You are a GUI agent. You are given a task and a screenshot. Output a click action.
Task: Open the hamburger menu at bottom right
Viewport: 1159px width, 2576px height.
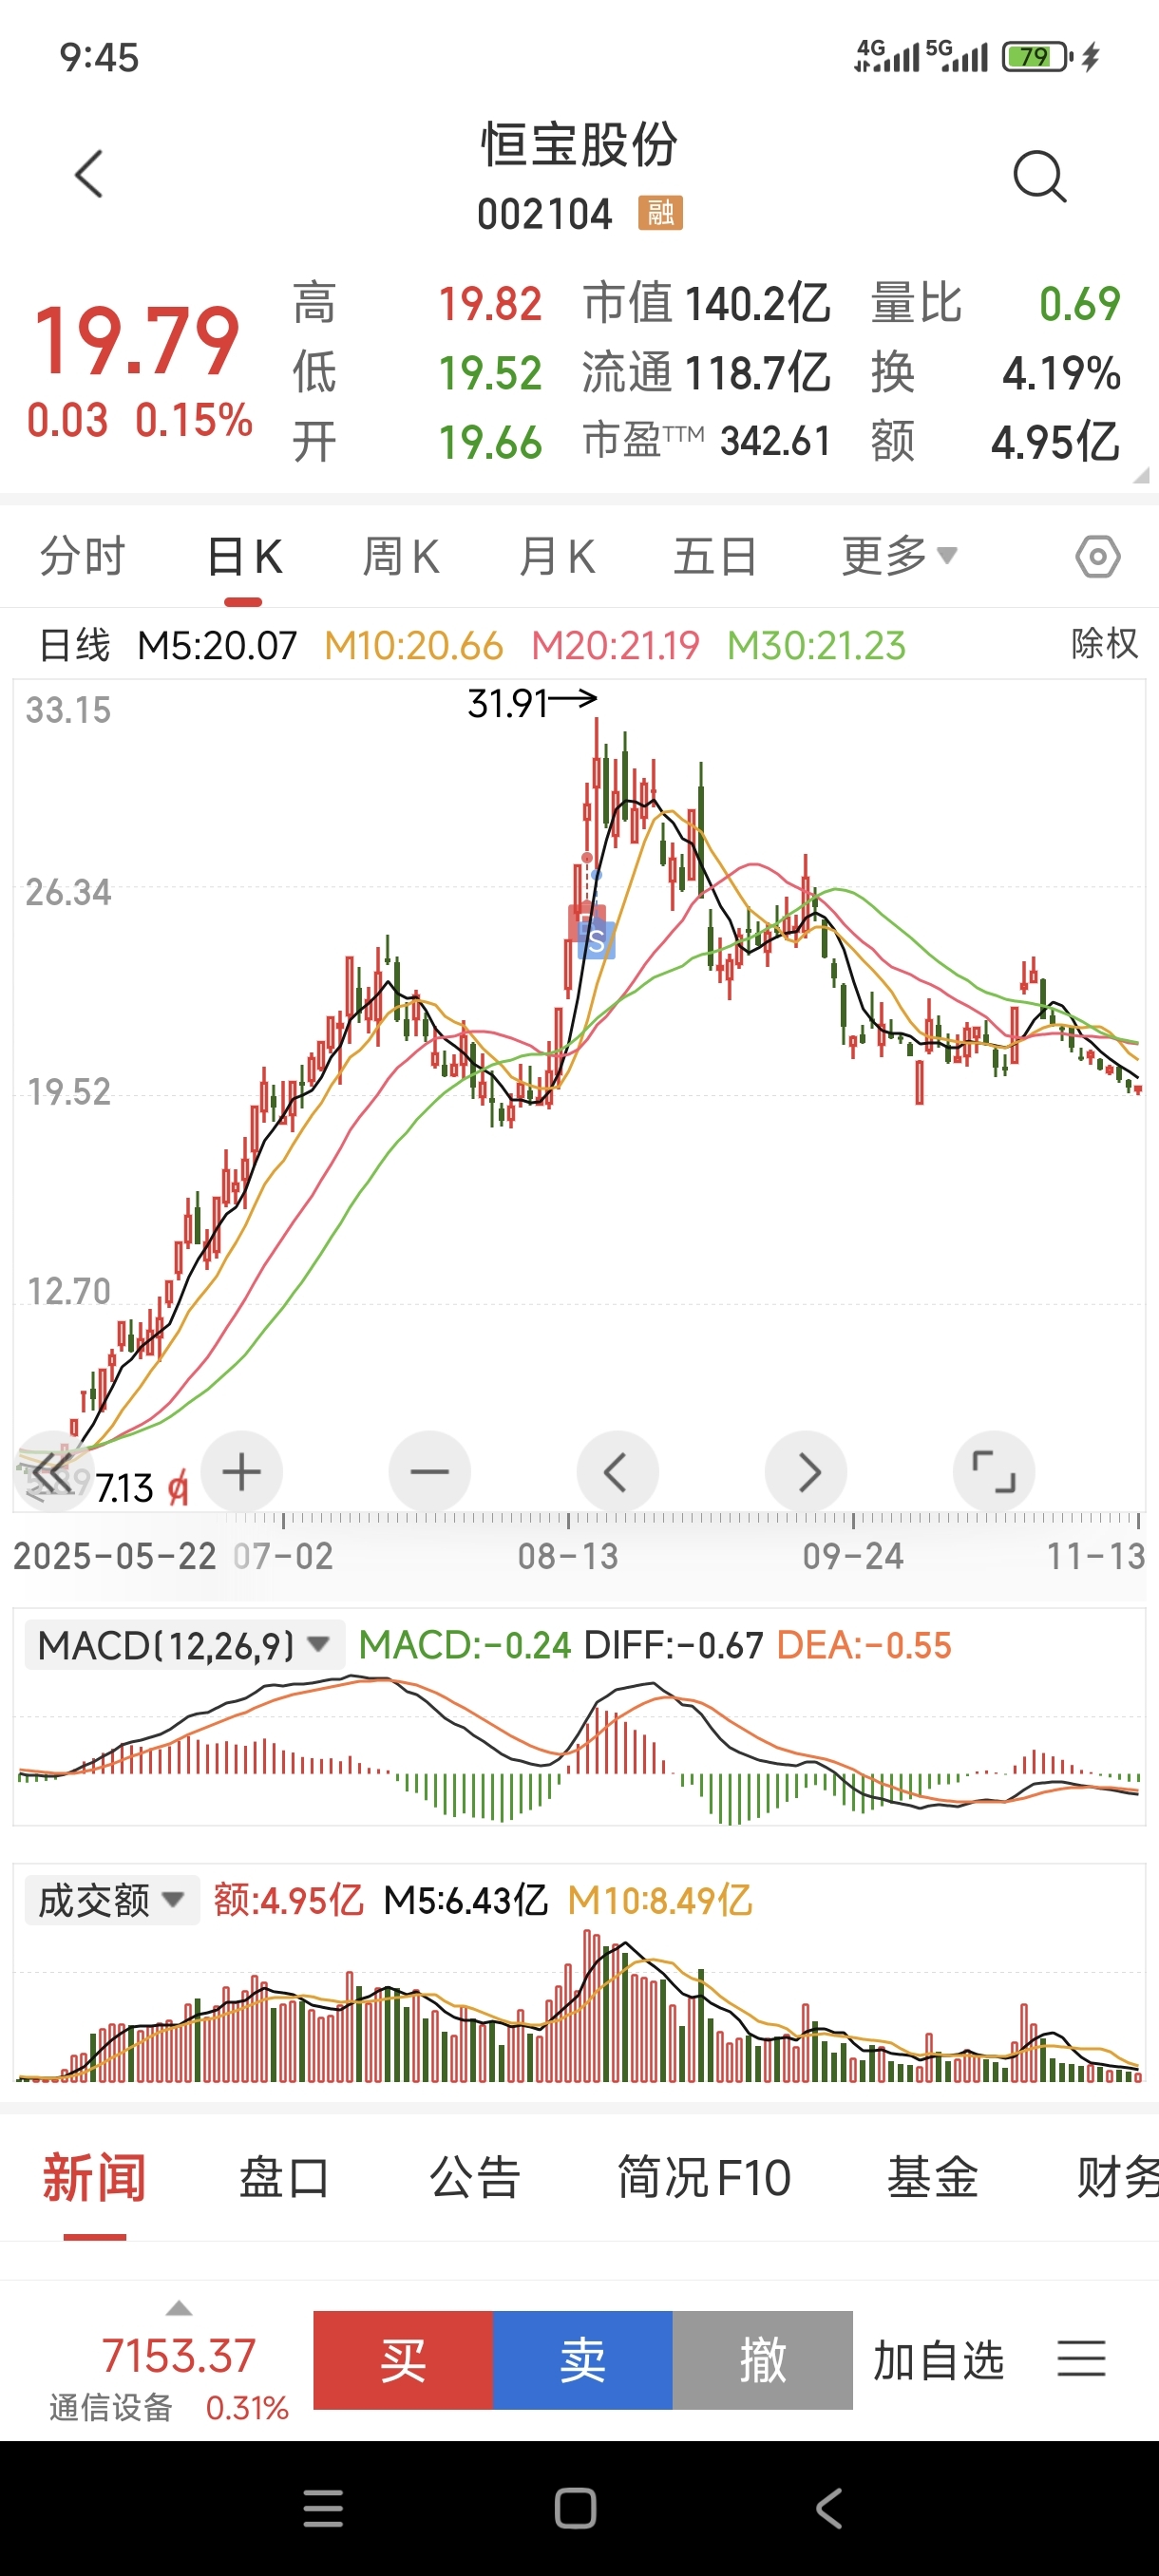[x=1082, y=2359]
